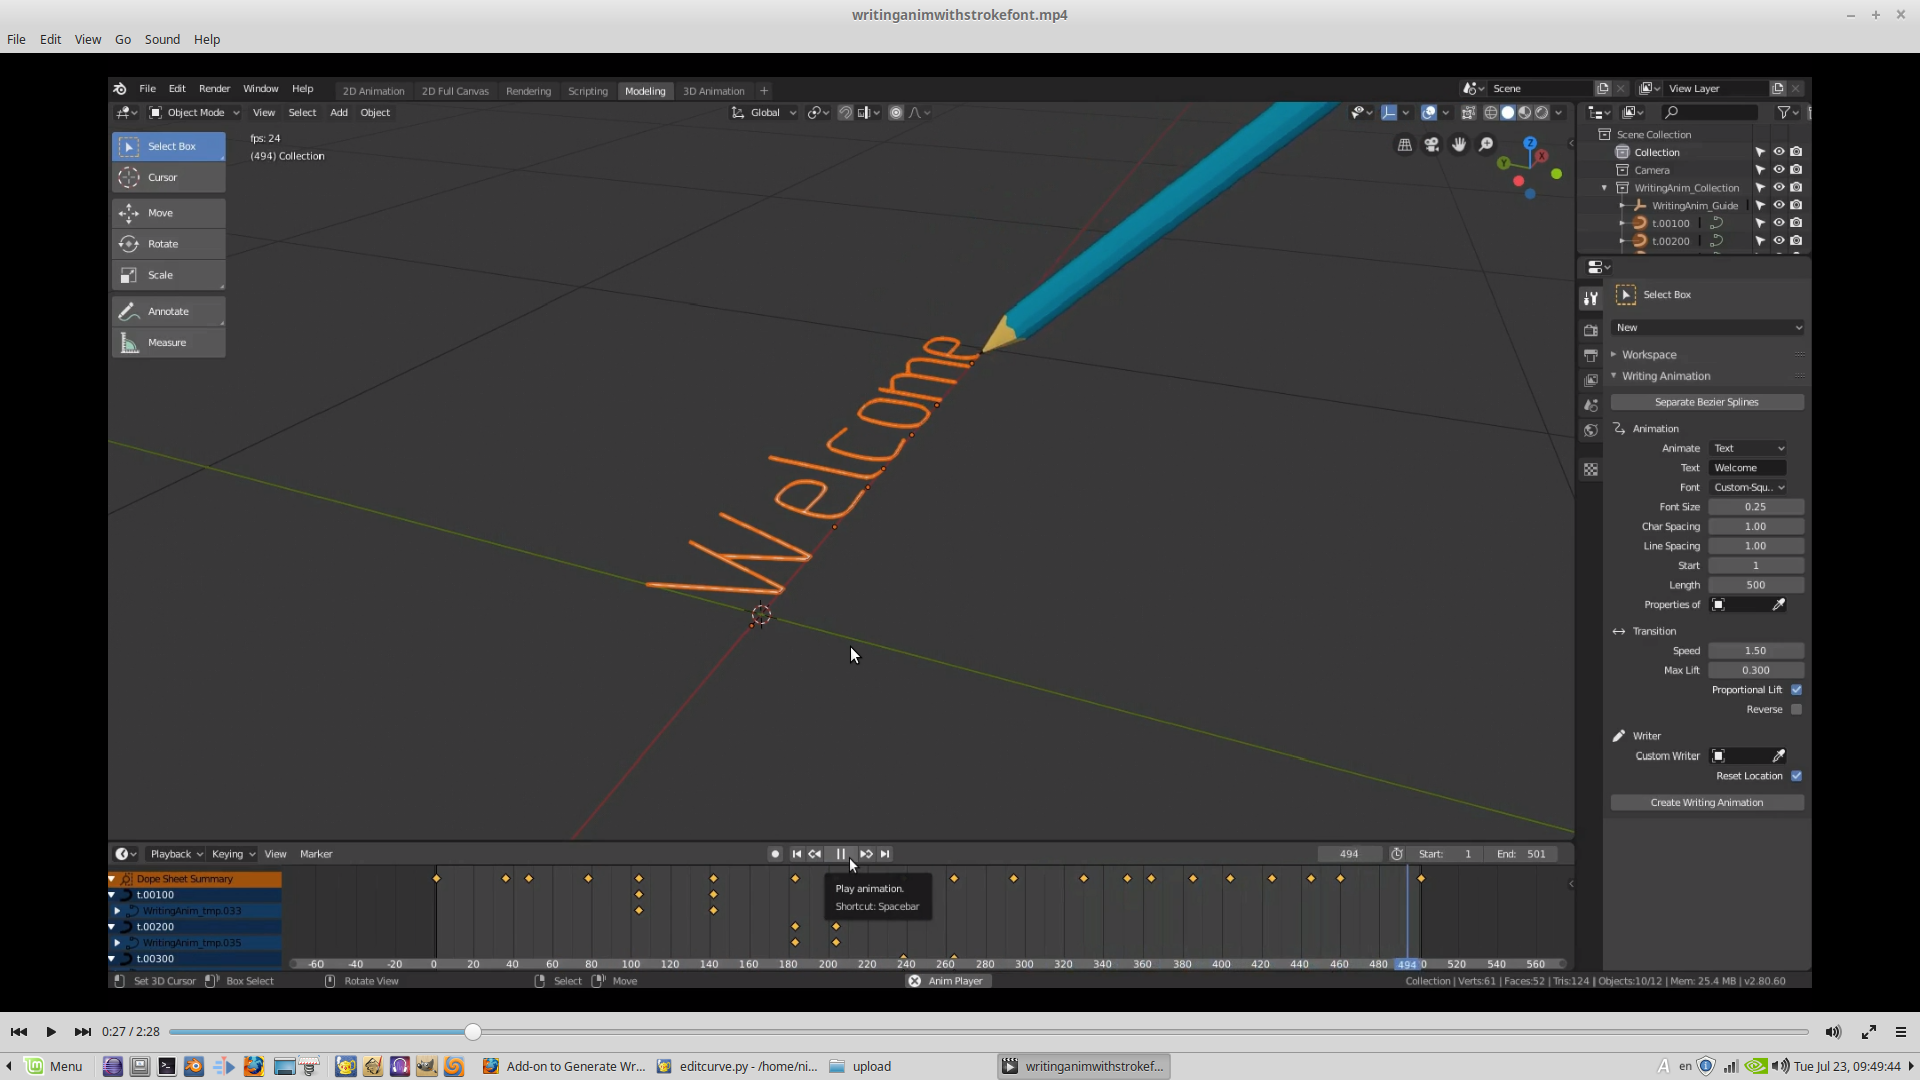Hide the Camera collection with eye icon
Viewport: 1920px width, 1080px height.
[x=1778, y=170]
